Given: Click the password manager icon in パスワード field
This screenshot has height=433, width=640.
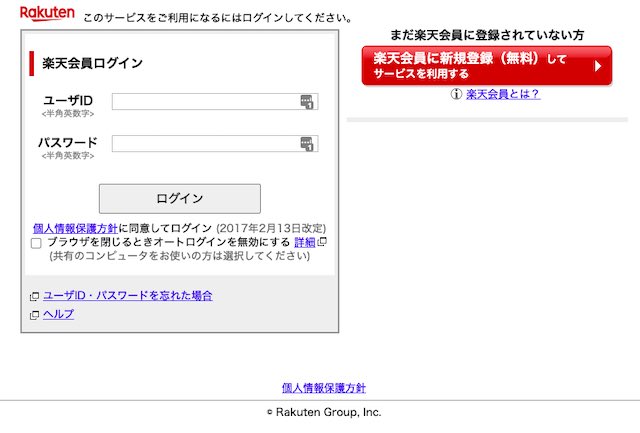Looking at the screenshot, I should click(x=307, y=144).
